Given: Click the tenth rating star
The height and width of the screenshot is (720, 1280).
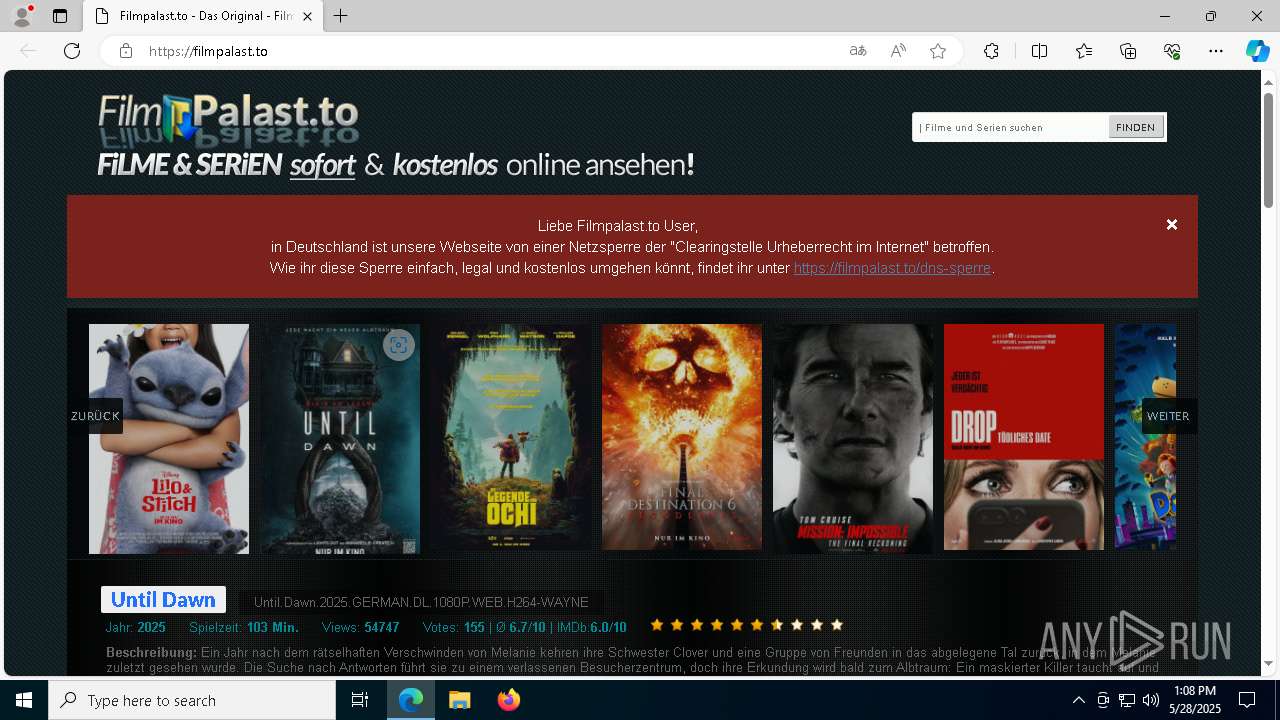Looking at the screenshot, I should tap(837, 625).
